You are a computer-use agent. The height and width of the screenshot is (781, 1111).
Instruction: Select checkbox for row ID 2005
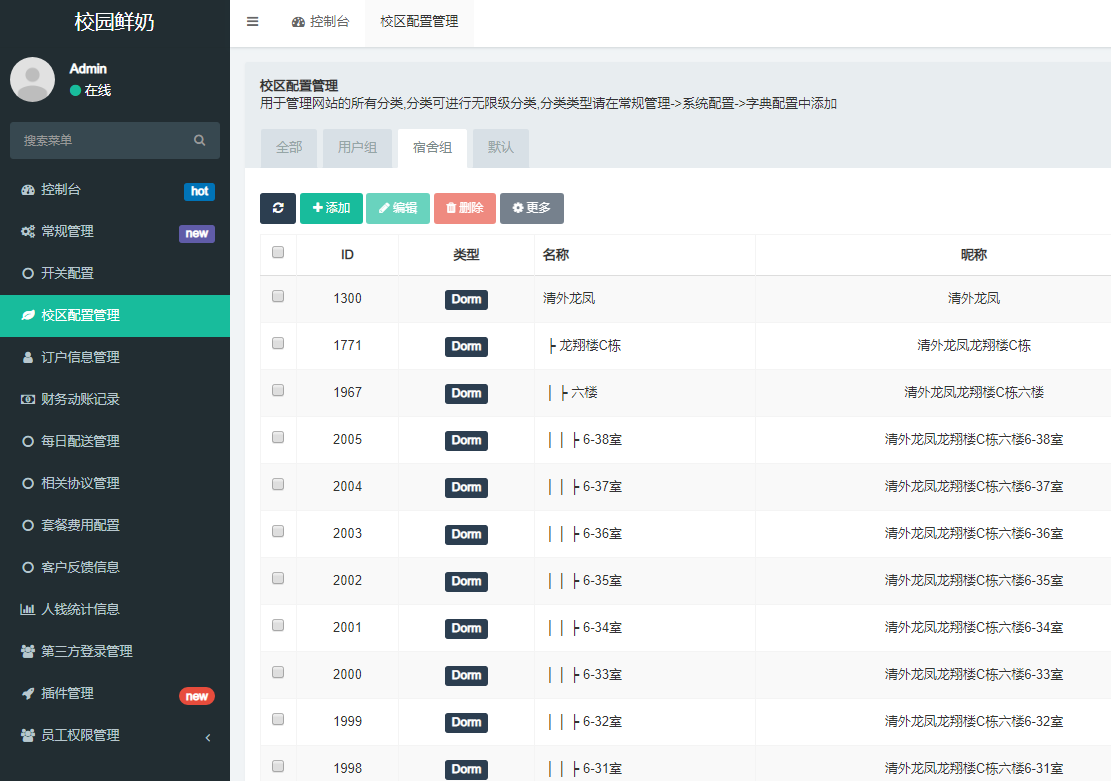click(278, 437)
